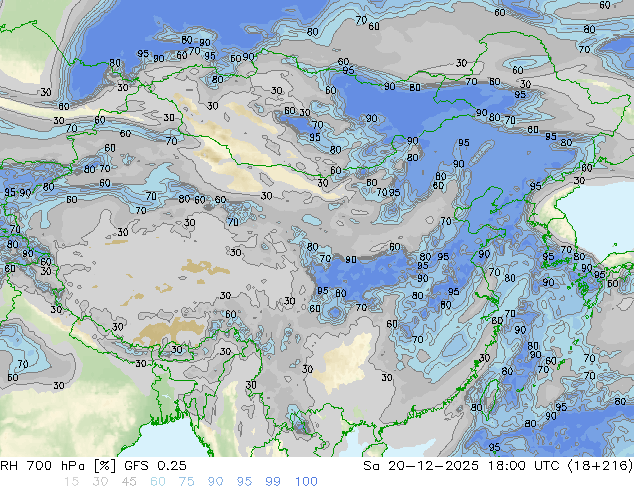This screenshot has width=634, height=490.
Task: Click the legend value 60 below the title
Action: click(x=158, y=482)
